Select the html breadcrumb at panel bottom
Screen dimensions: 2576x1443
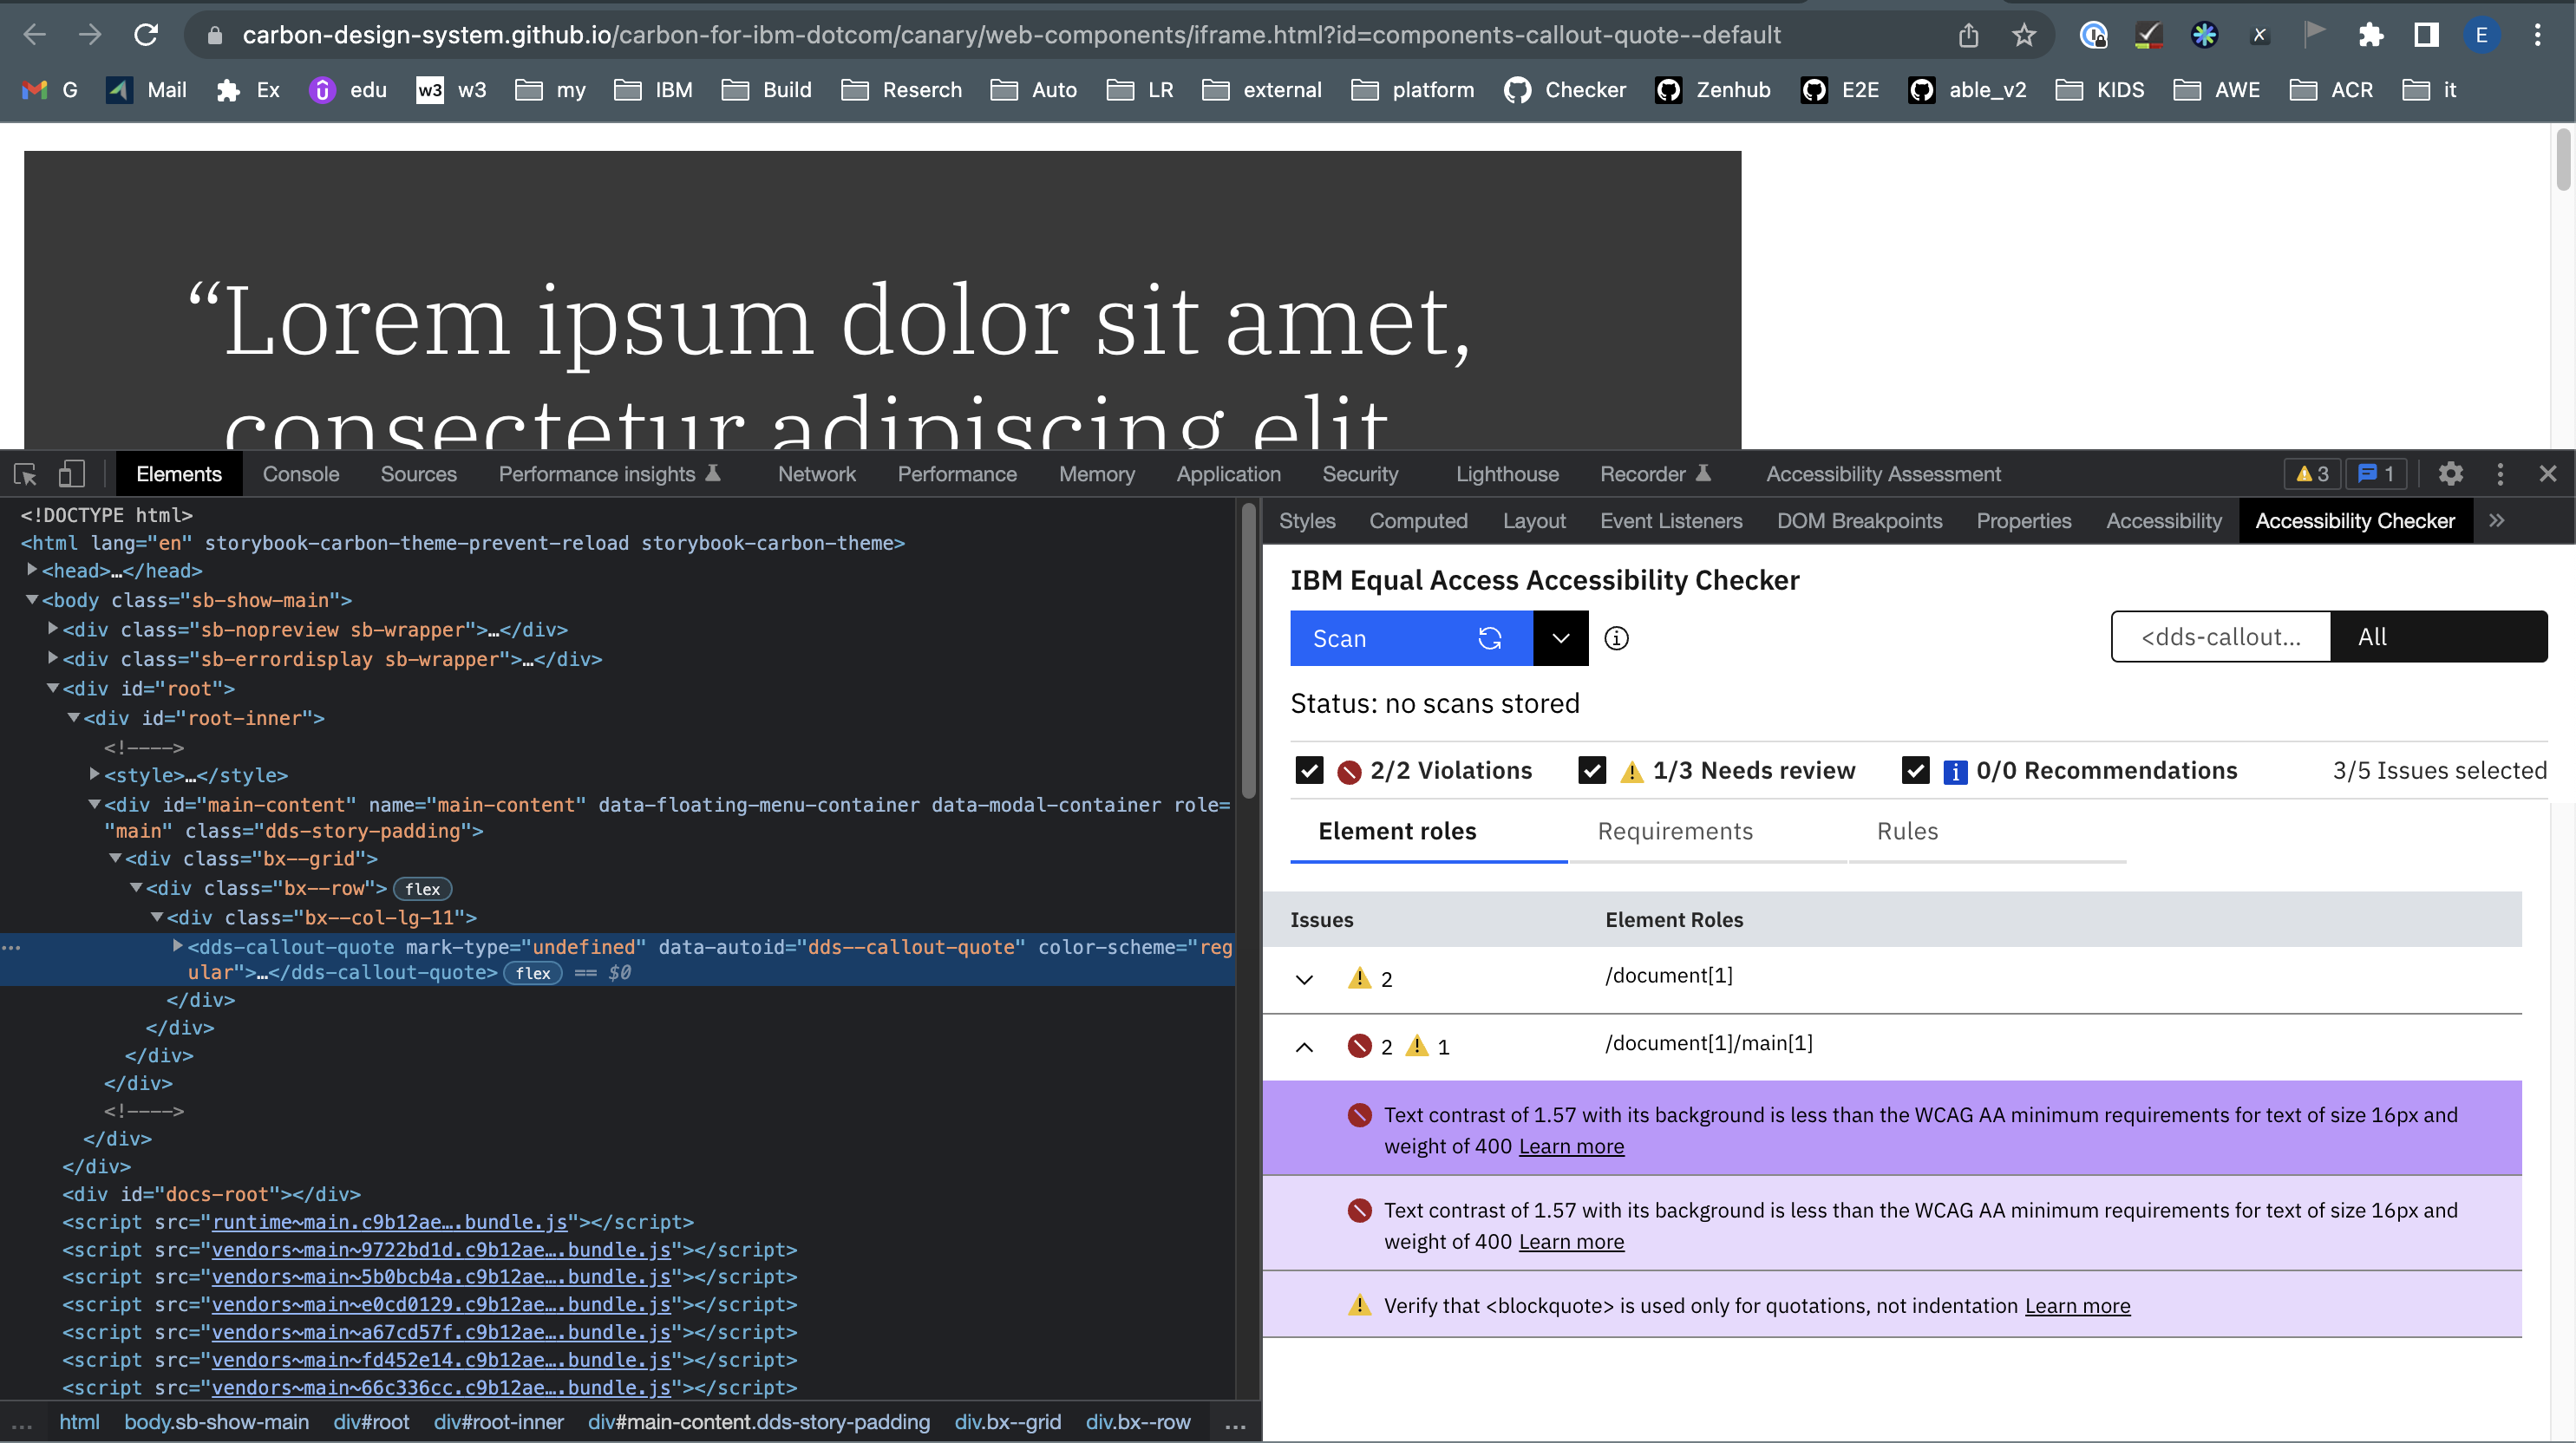(79, 1422)
